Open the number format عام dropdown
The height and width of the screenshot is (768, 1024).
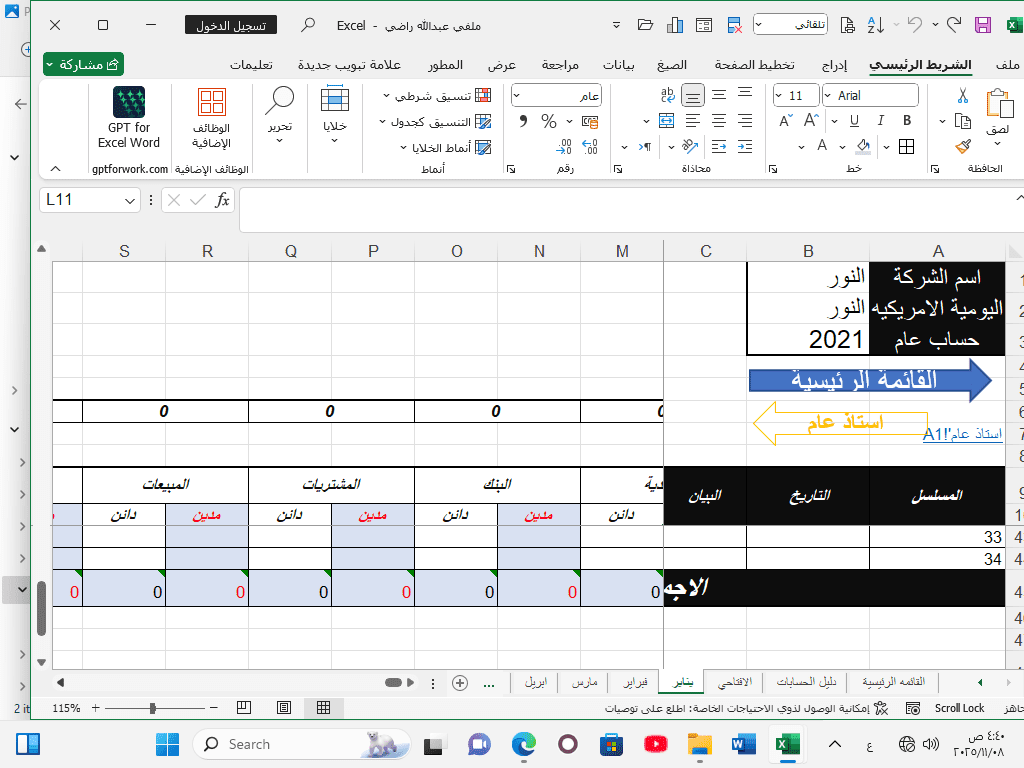(x=517, y=96)
